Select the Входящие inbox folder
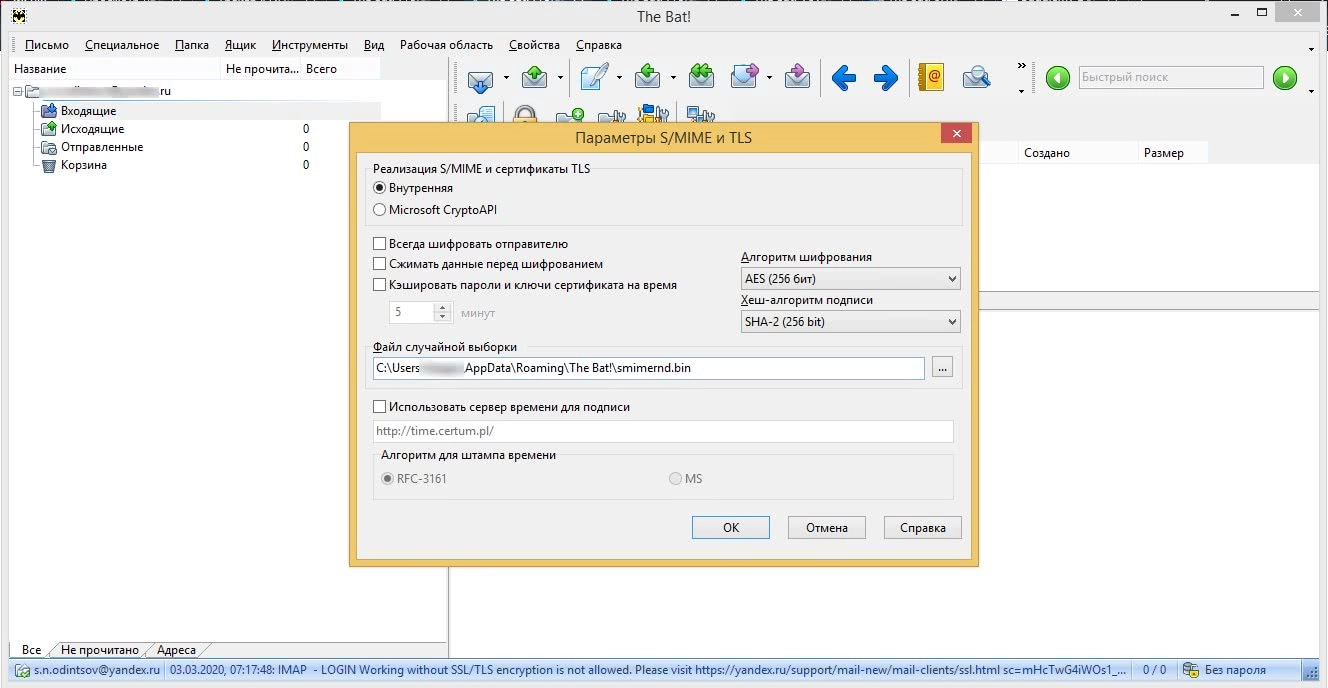The width and height of the screenshot is (1328, 688). pyautogui.click(x=88, y=111)
